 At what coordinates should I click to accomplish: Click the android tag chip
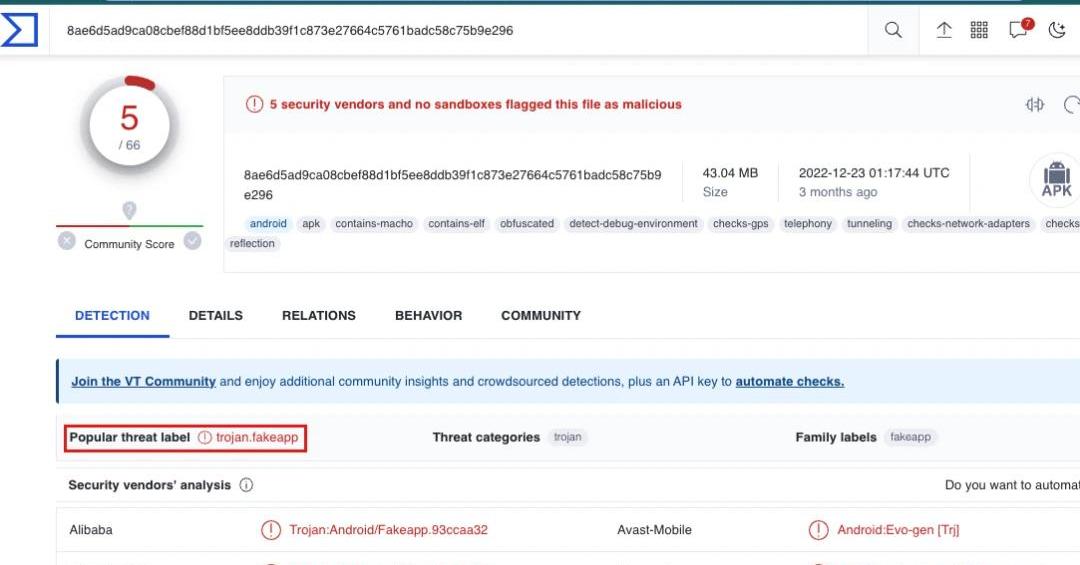(268, 223)
